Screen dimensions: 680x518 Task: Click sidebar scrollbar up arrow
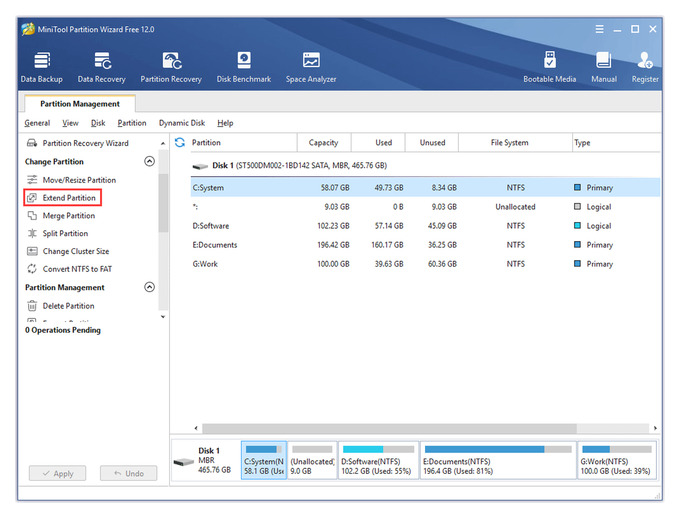click(x=163, y=143)
